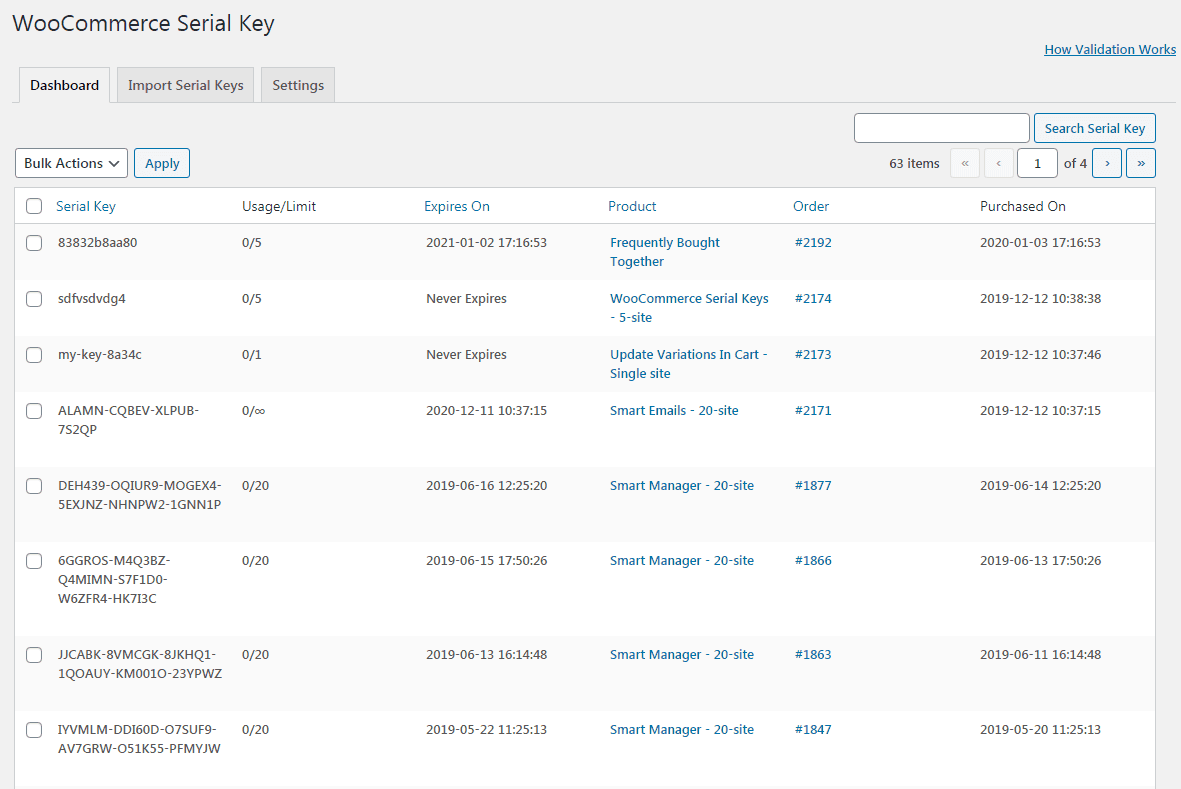Open the Smart Emails - 20-site product link

click(674, 411)
